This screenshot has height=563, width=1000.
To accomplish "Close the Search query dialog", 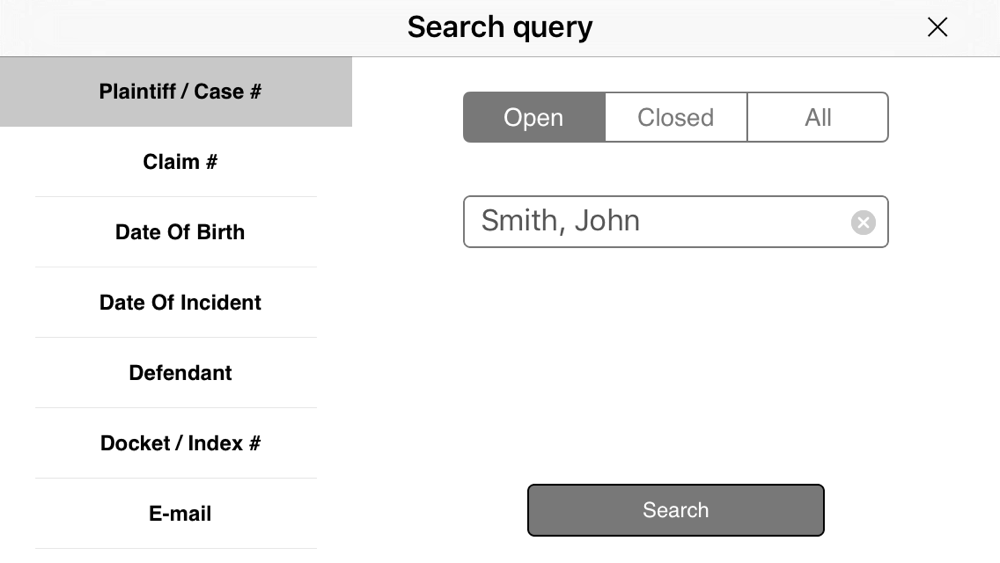I will coord(937,27).
